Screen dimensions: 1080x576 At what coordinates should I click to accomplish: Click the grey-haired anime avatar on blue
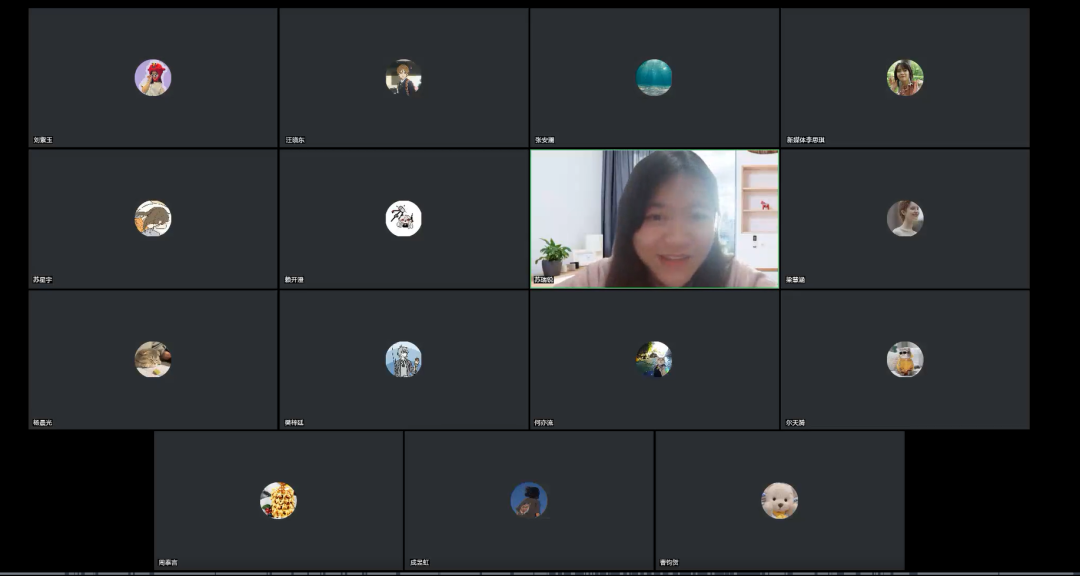[x=404, y=360]
